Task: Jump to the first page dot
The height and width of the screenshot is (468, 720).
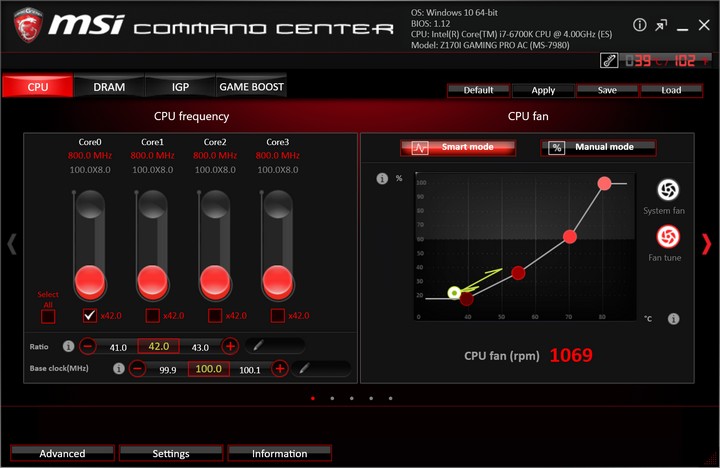Action: coord(313,398)
